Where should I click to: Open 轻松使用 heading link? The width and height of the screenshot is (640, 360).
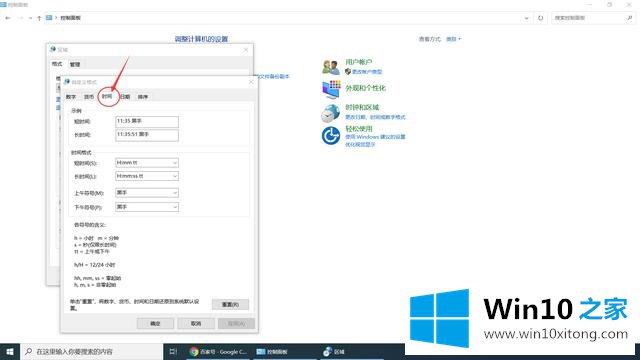click(x=359, y=129)
